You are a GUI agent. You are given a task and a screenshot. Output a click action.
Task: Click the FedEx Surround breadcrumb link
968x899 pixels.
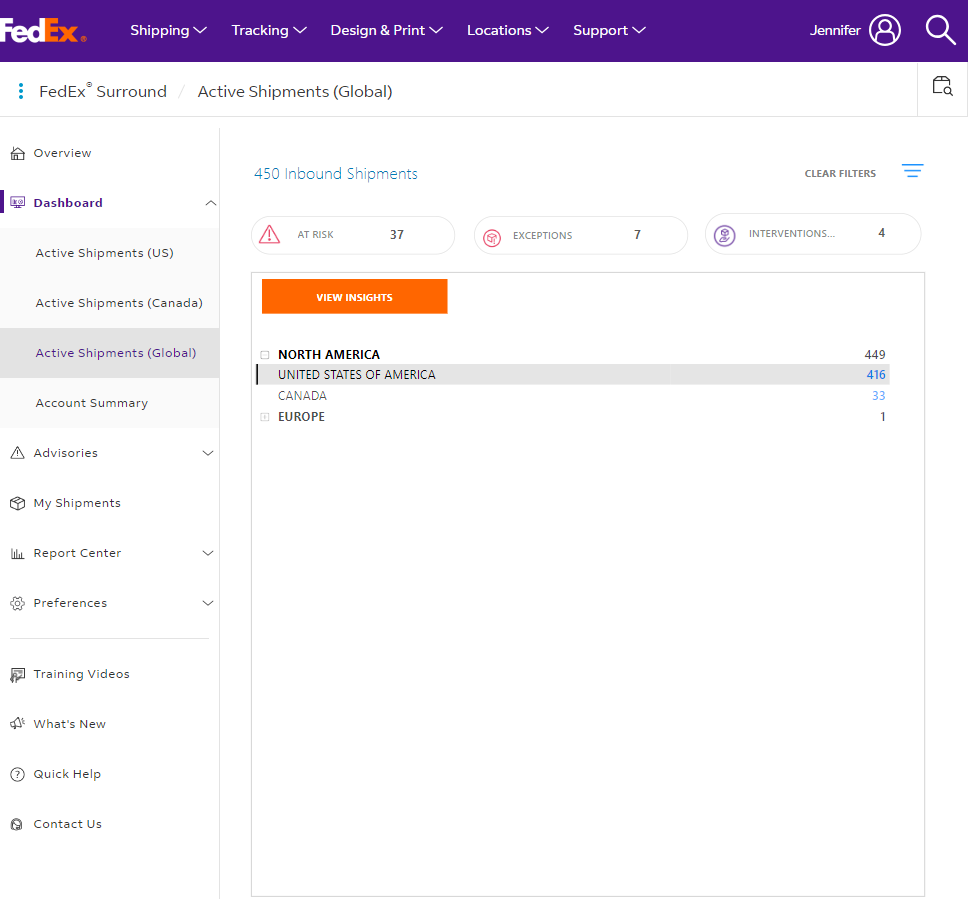click(102, 91)
